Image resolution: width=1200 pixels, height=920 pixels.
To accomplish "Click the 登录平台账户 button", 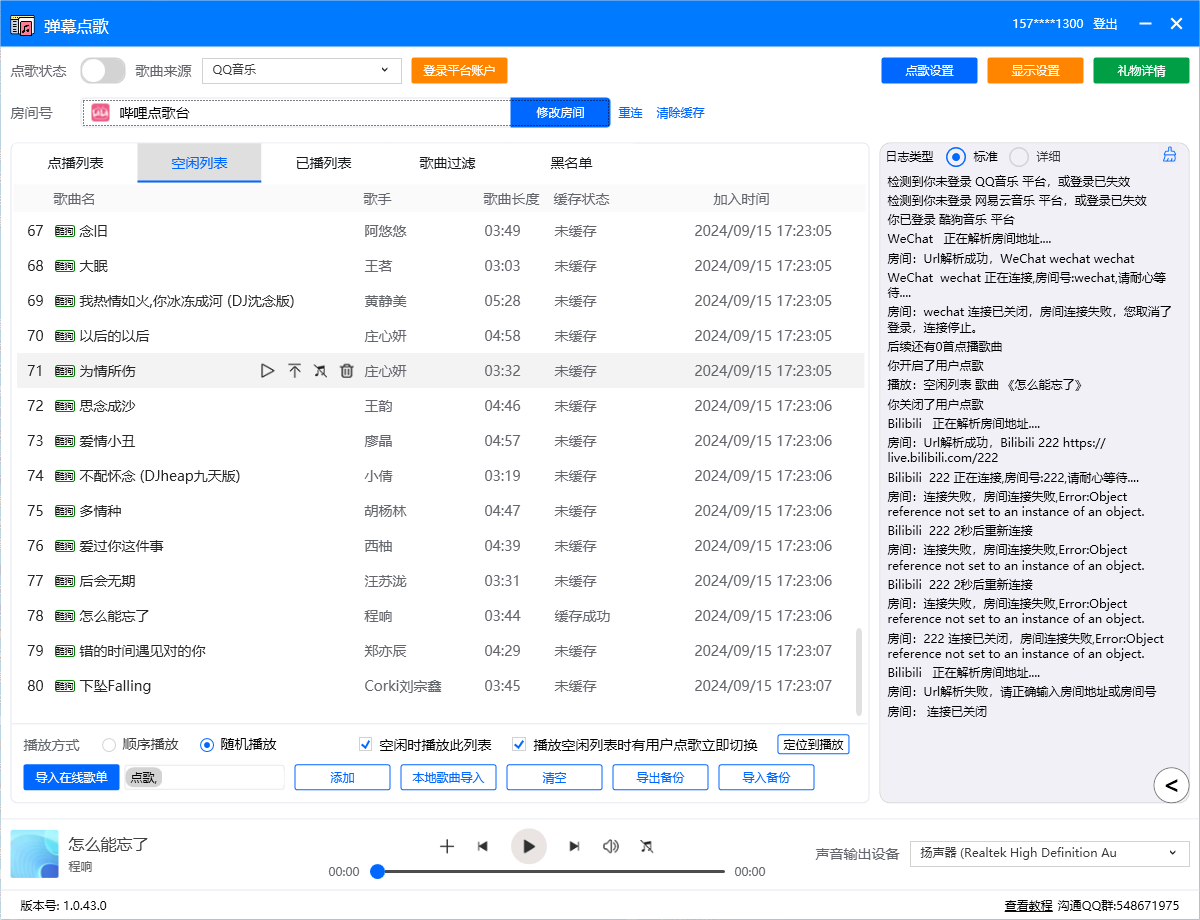I will [459, 70].
